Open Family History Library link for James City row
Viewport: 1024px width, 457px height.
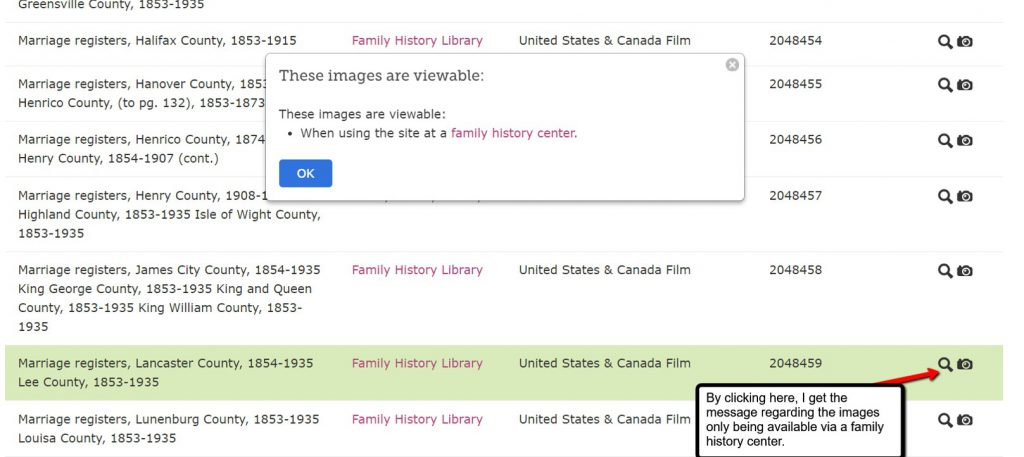[417, 270]
